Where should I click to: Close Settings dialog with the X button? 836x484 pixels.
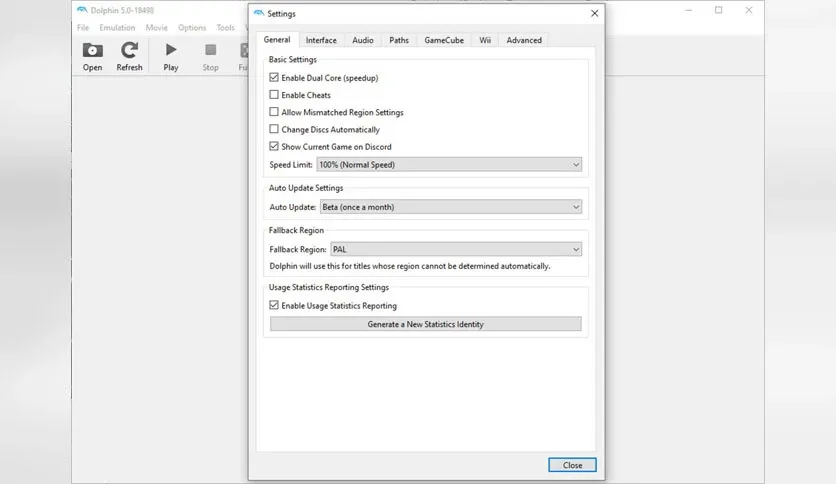(594, 13)
